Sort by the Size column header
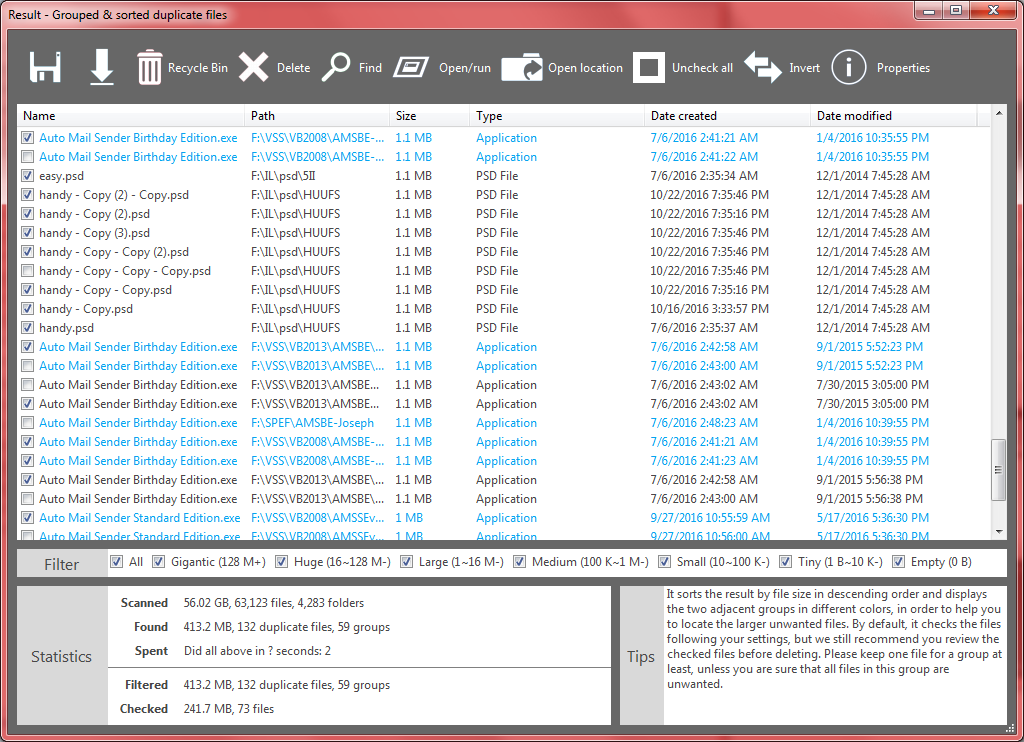 (429, 116)
